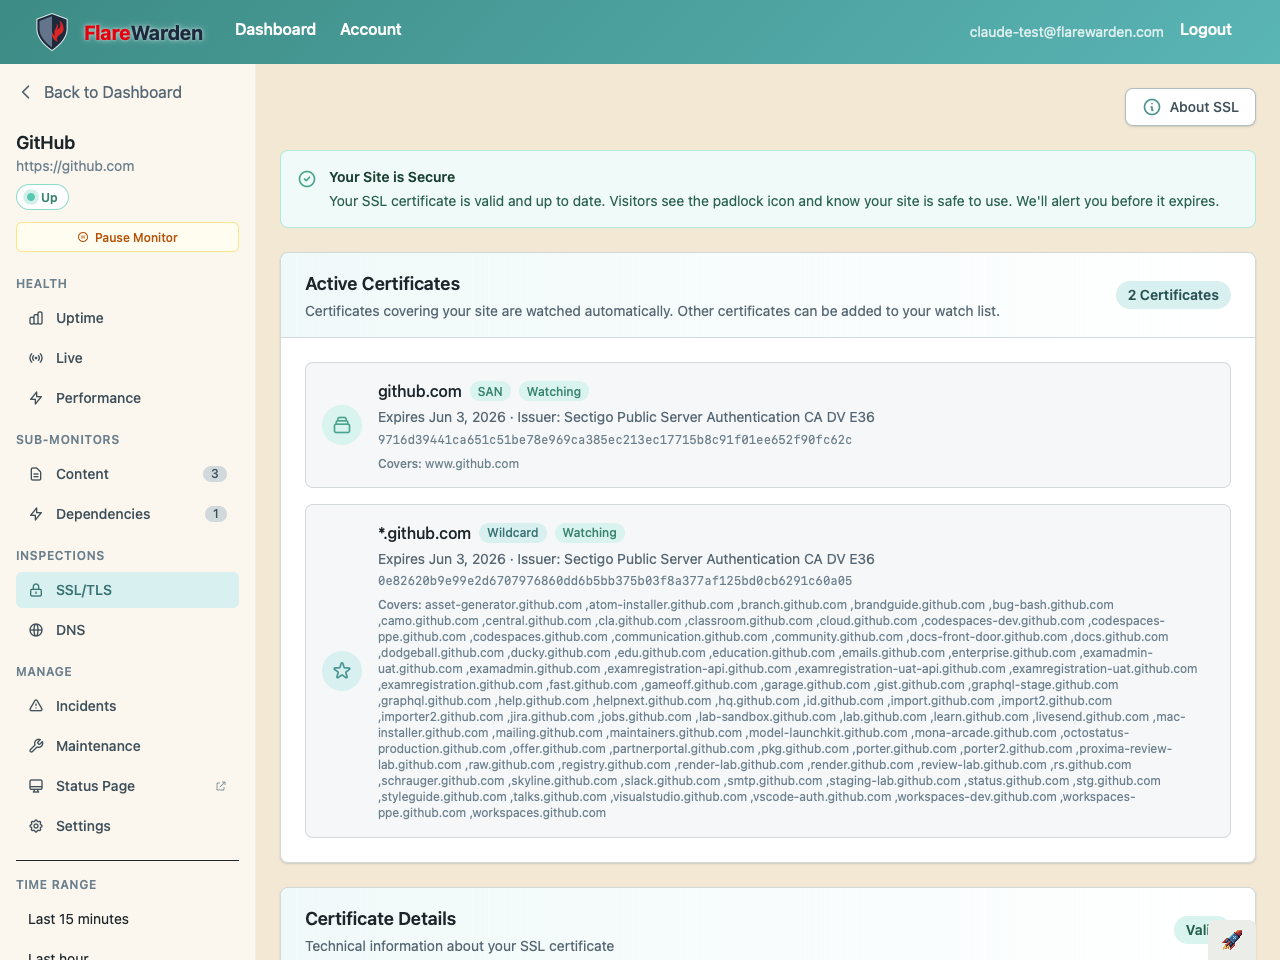Select Last 15 minutes time range
This screenshot has width=1280, height=960.
(78, 919)
